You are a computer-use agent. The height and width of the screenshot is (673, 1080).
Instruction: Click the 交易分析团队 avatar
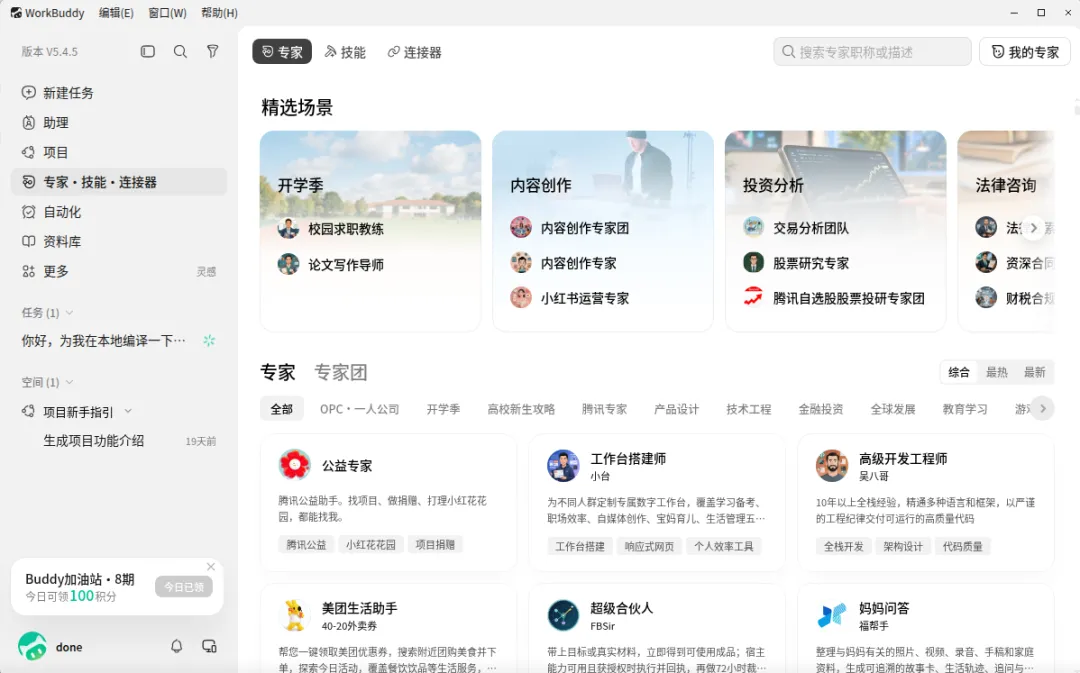[754, 227]
